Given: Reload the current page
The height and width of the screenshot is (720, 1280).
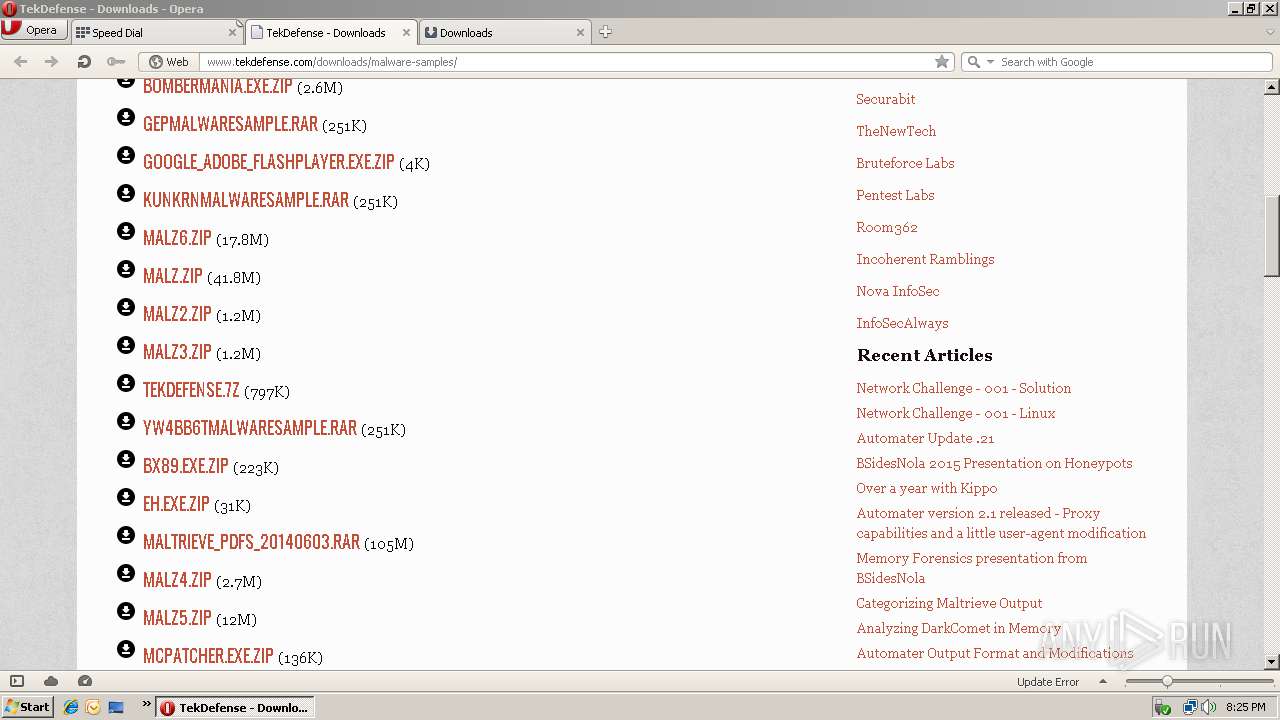Looking at the screenshot, I should [x=84, y=62].
